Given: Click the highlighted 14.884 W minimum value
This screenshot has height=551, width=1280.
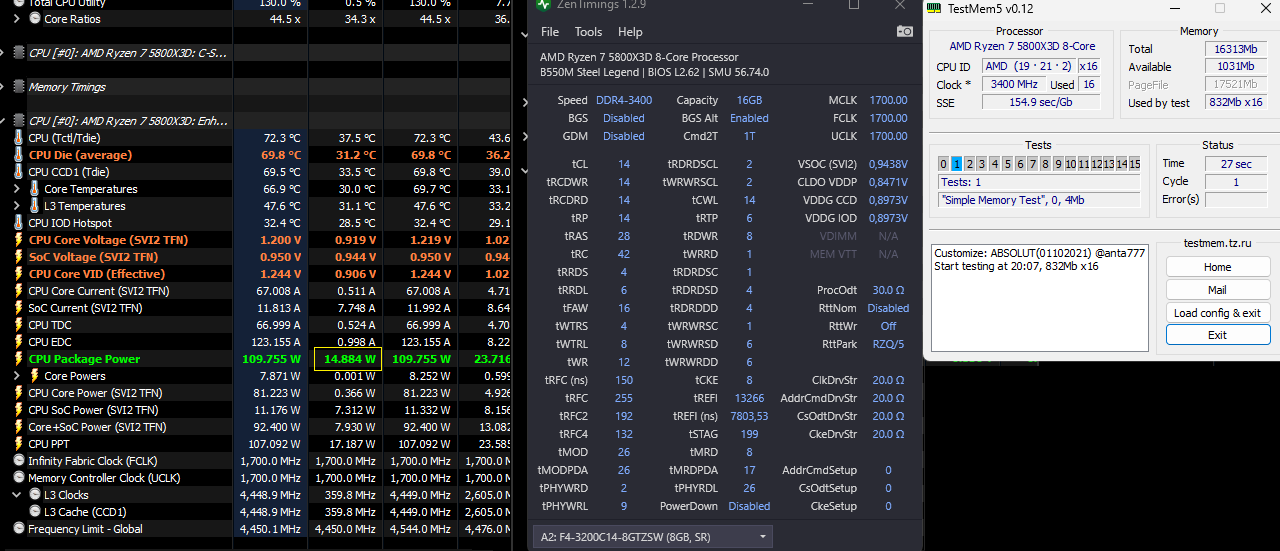Looking at the screenshot, I should (x=347, y=359).
